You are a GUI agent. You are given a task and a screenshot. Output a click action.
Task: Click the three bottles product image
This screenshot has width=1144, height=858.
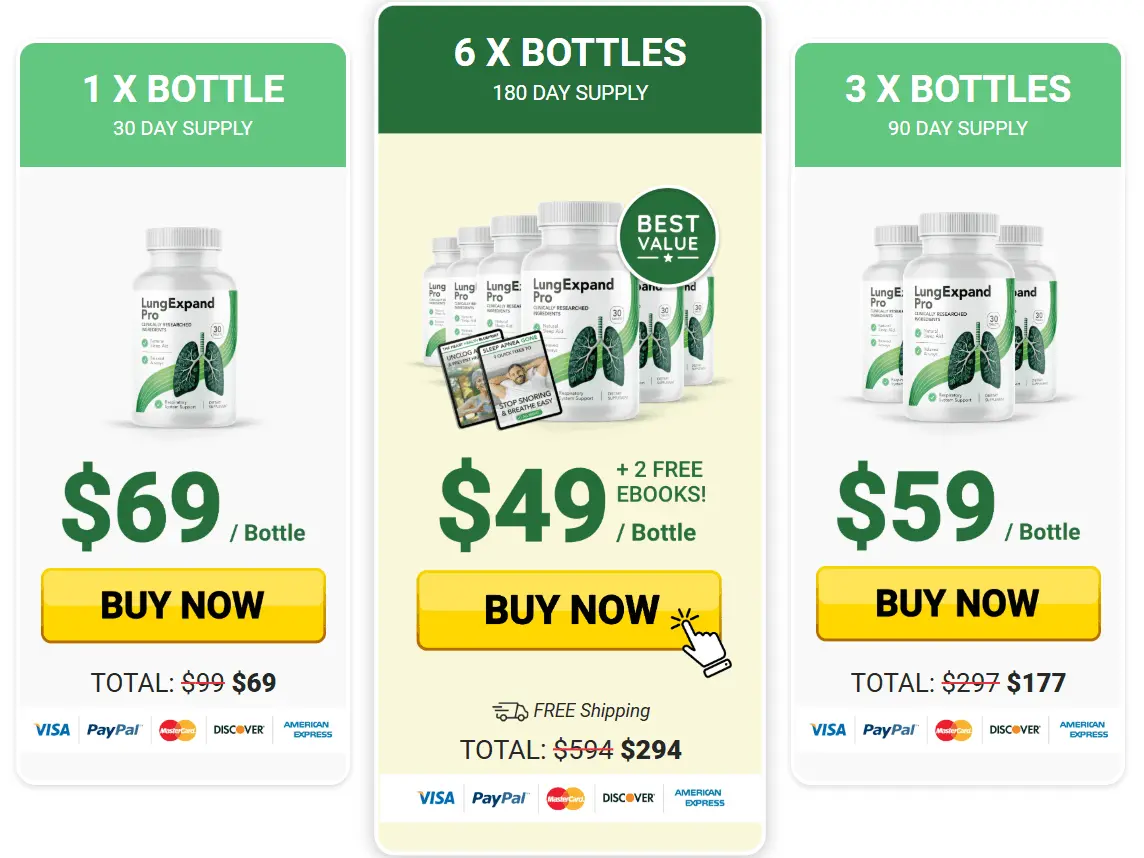pyautogui.click(x=959, y=317)
